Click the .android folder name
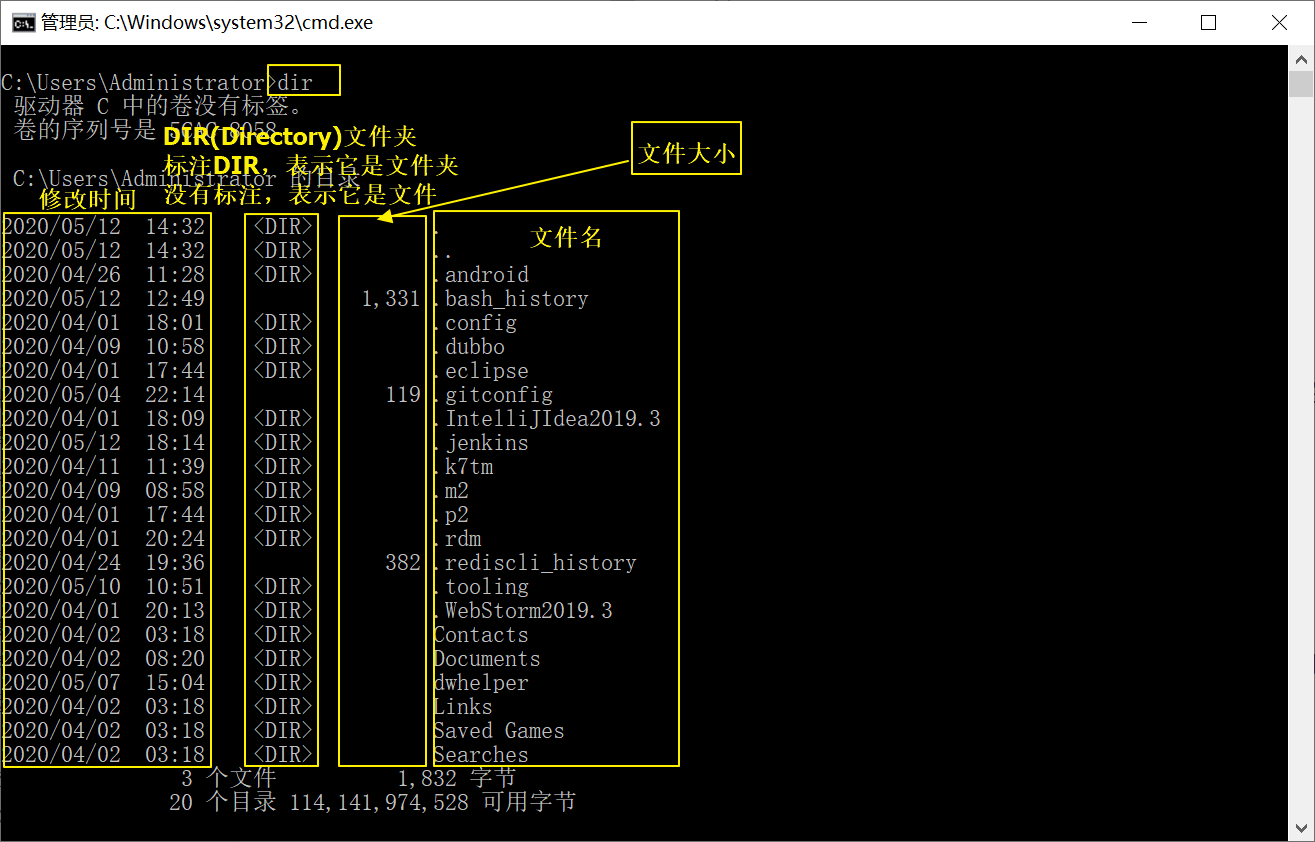 [486, 275]
